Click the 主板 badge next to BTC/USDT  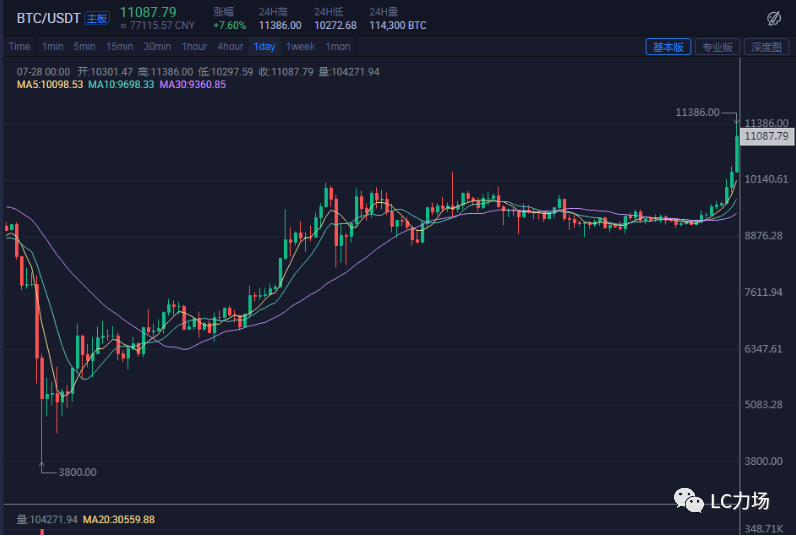(x=97, y=18)
